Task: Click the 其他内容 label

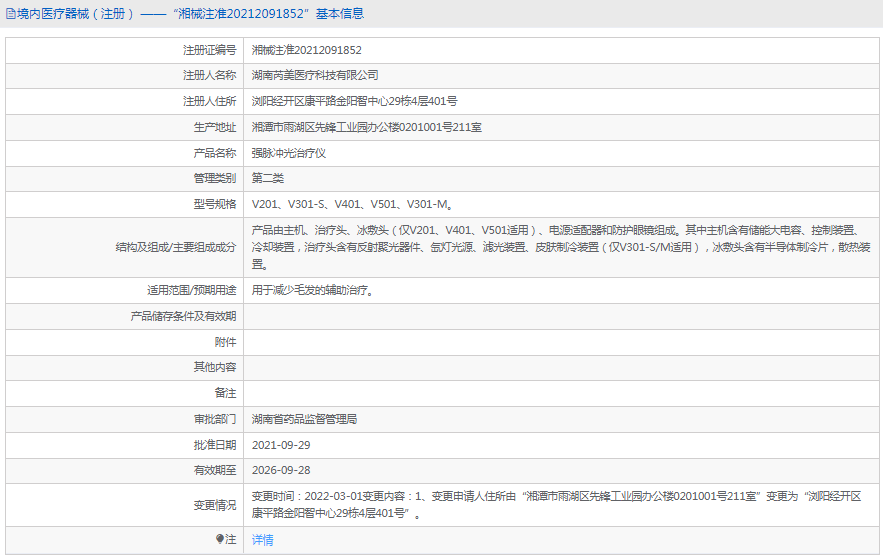Action: 215,367
